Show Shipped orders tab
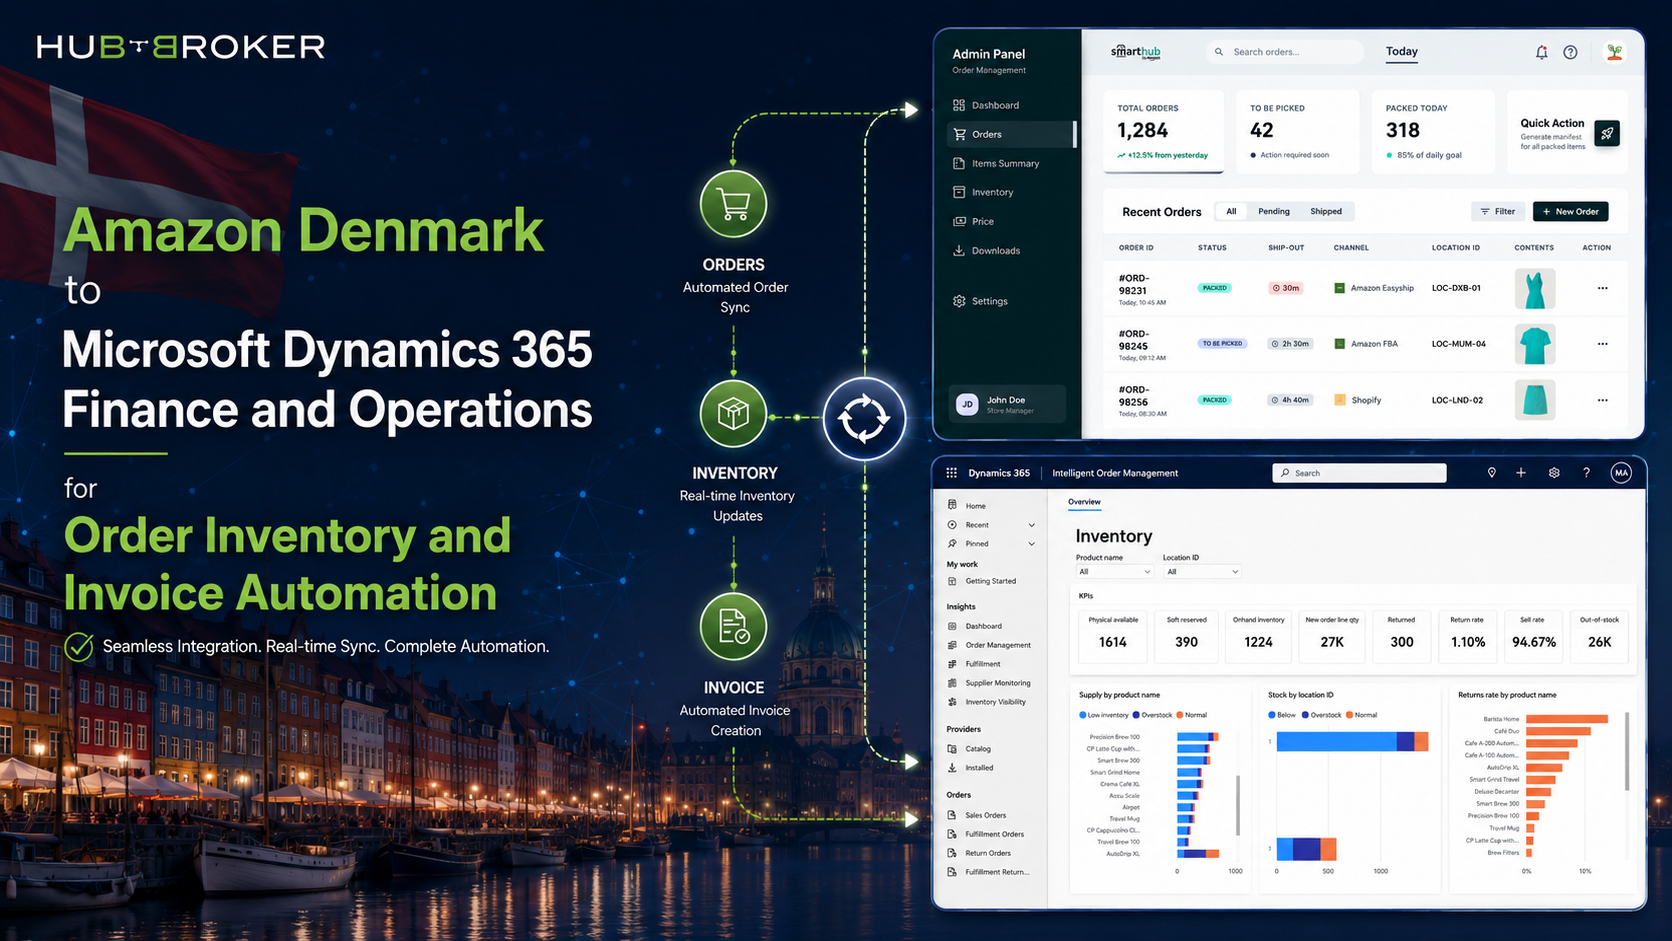 [1326, 211]
